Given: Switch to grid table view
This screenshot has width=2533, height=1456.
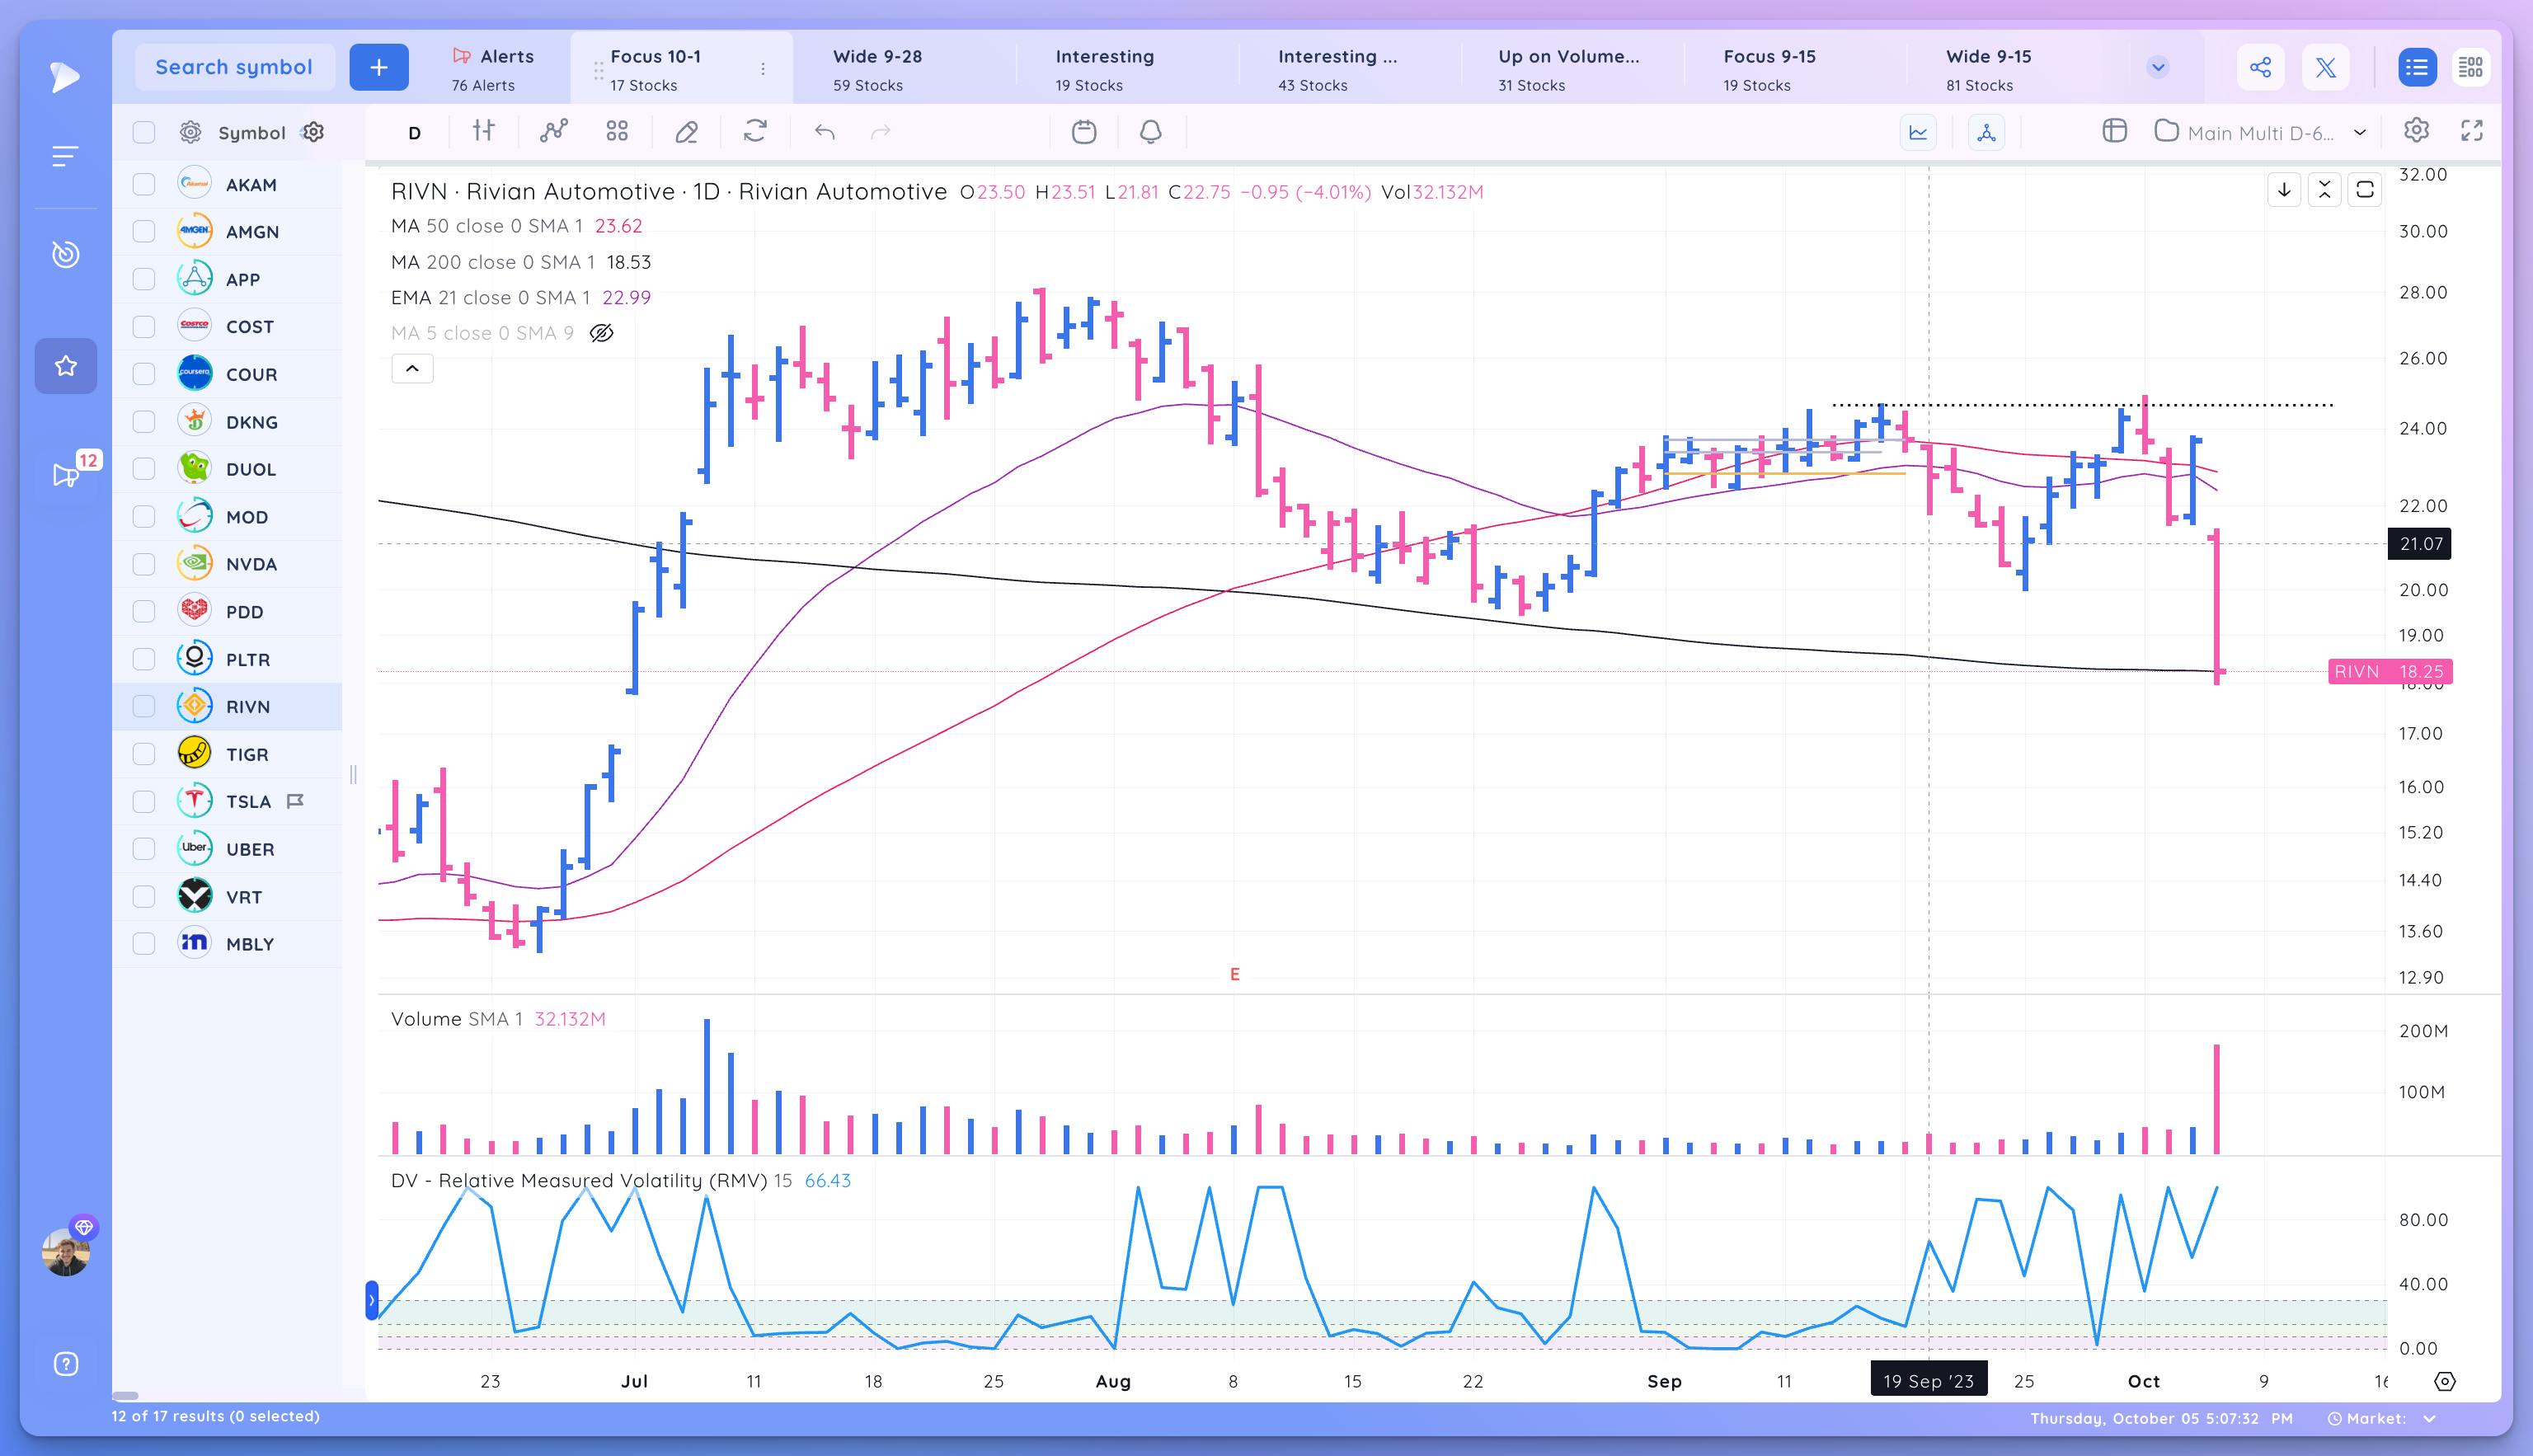Looking at the screenshot, I should [2471, 67].
